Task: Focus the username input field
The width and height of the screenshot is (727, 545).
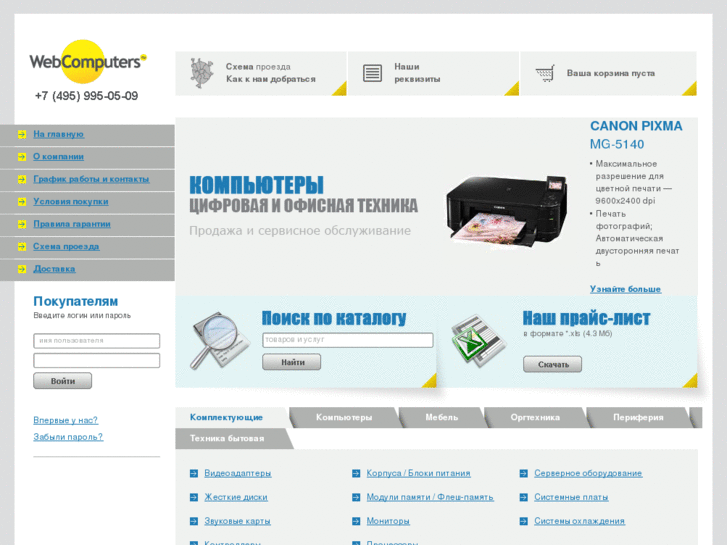Action: click(x=96, y=341)
